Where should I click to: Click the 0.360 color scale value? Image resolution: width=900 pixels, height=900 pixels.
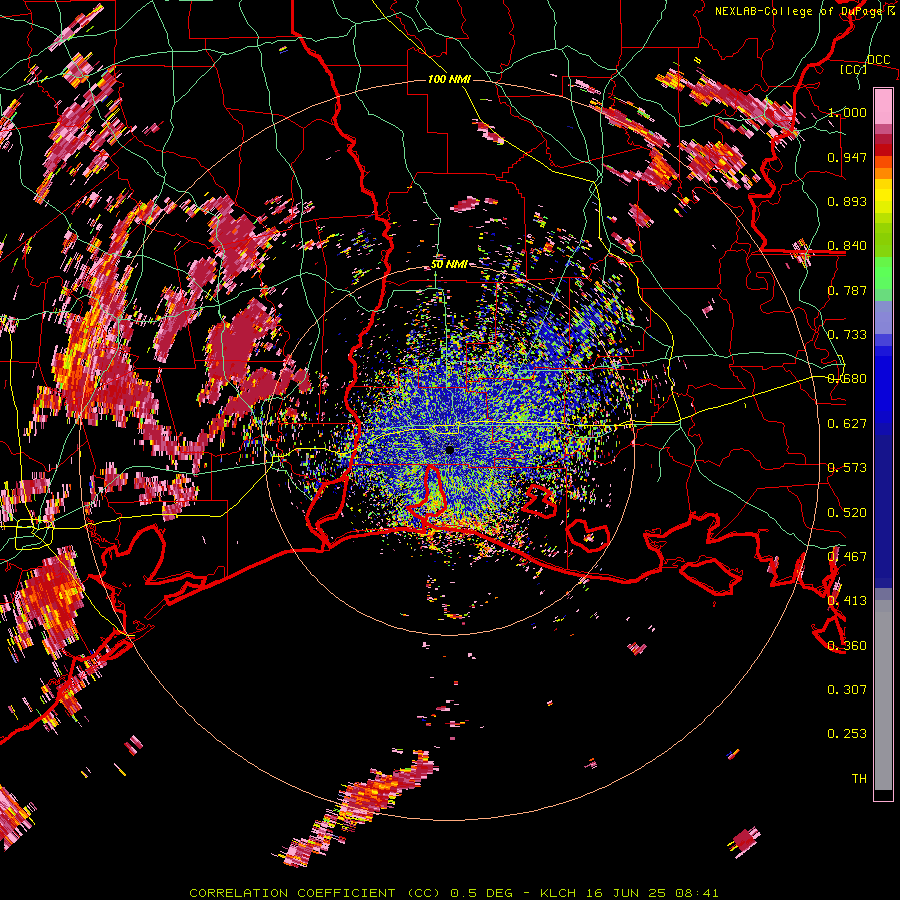847,646
